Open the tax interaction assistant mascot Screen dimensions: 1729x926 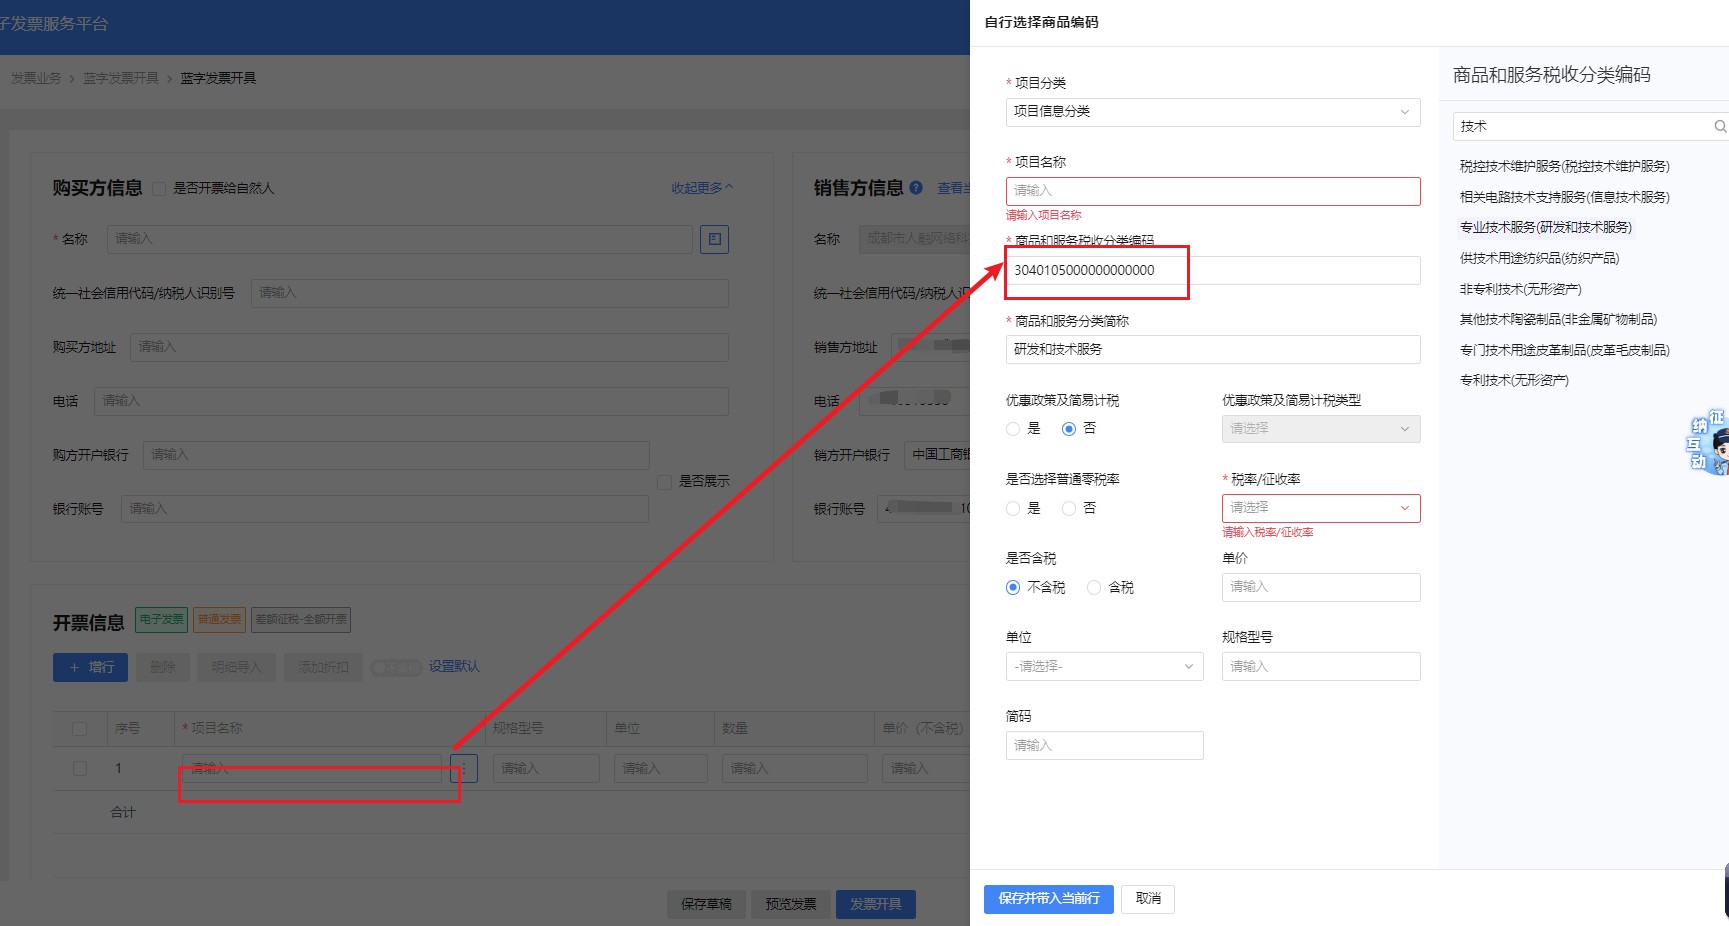1708,441
